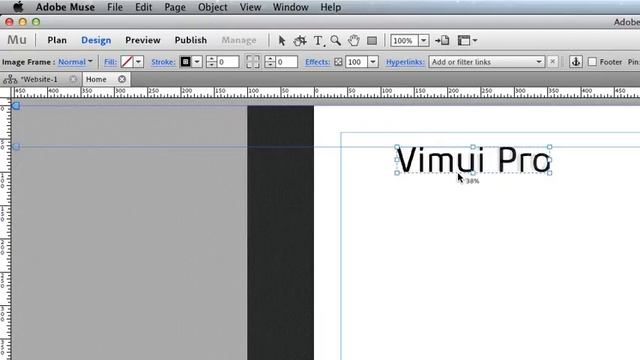Click the Stroke link
The height and width of the screenshot is (360, 640).
click(x=163, y=62)
